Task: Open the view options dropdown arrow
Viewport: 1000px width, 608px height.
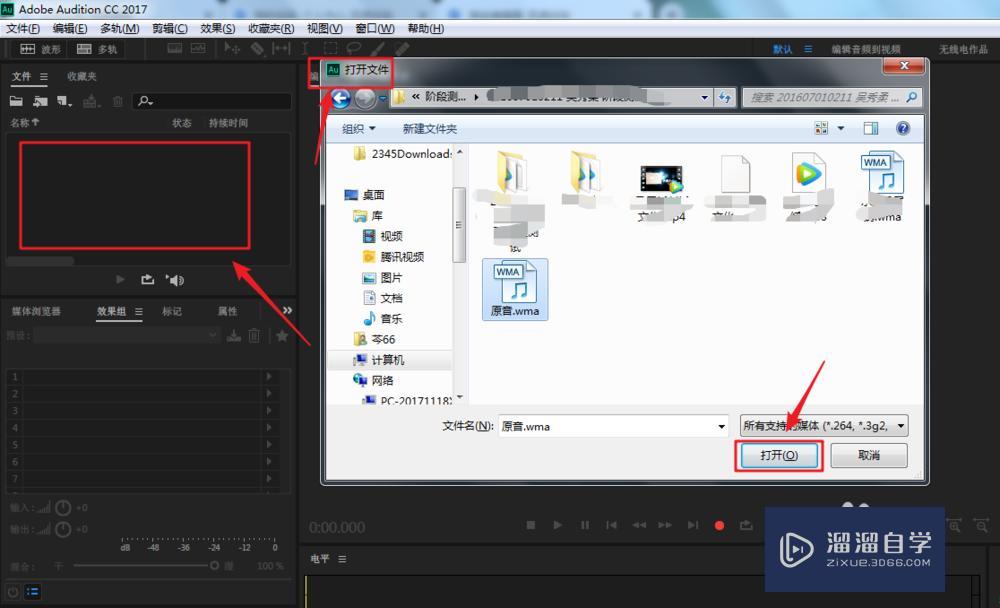Action: [x=841, y=128]
